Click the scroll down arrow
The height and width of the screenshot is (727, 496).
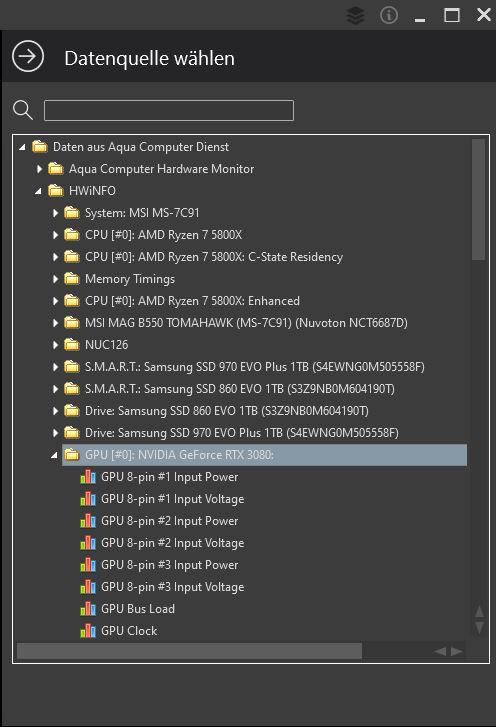coord(479,628)
